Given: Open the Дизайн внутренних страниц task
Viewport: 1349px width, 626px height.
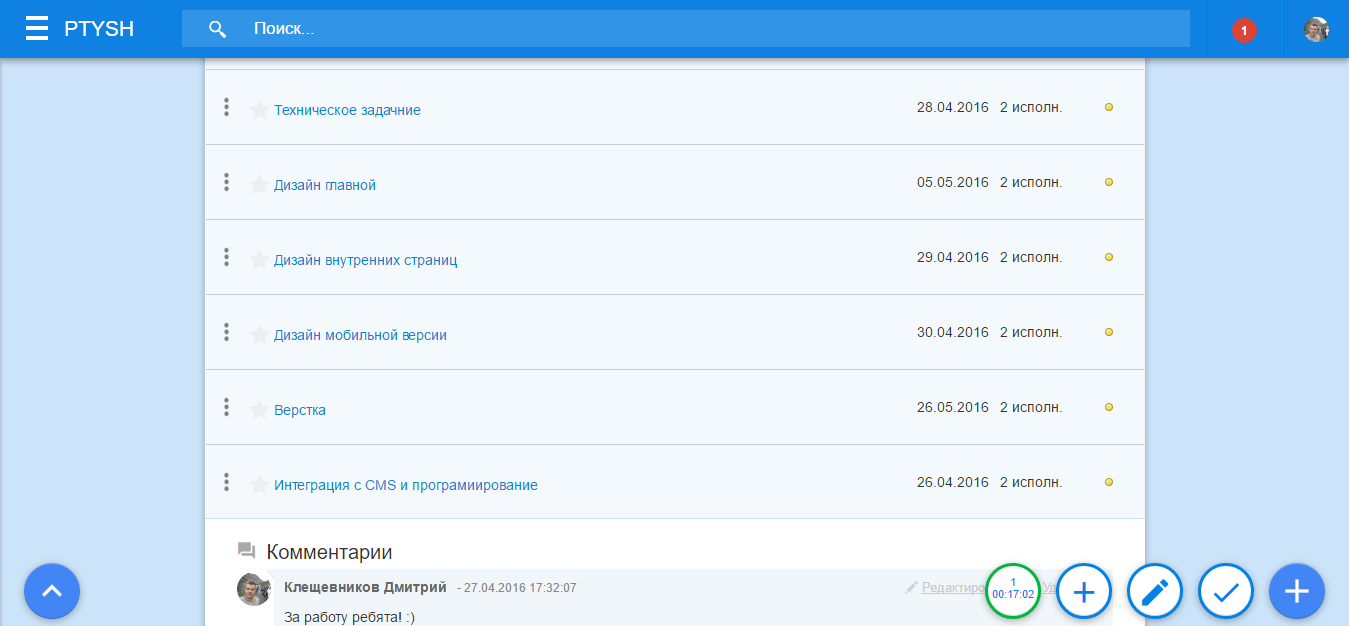Looking at the screenshot, I should coord(366,260).
